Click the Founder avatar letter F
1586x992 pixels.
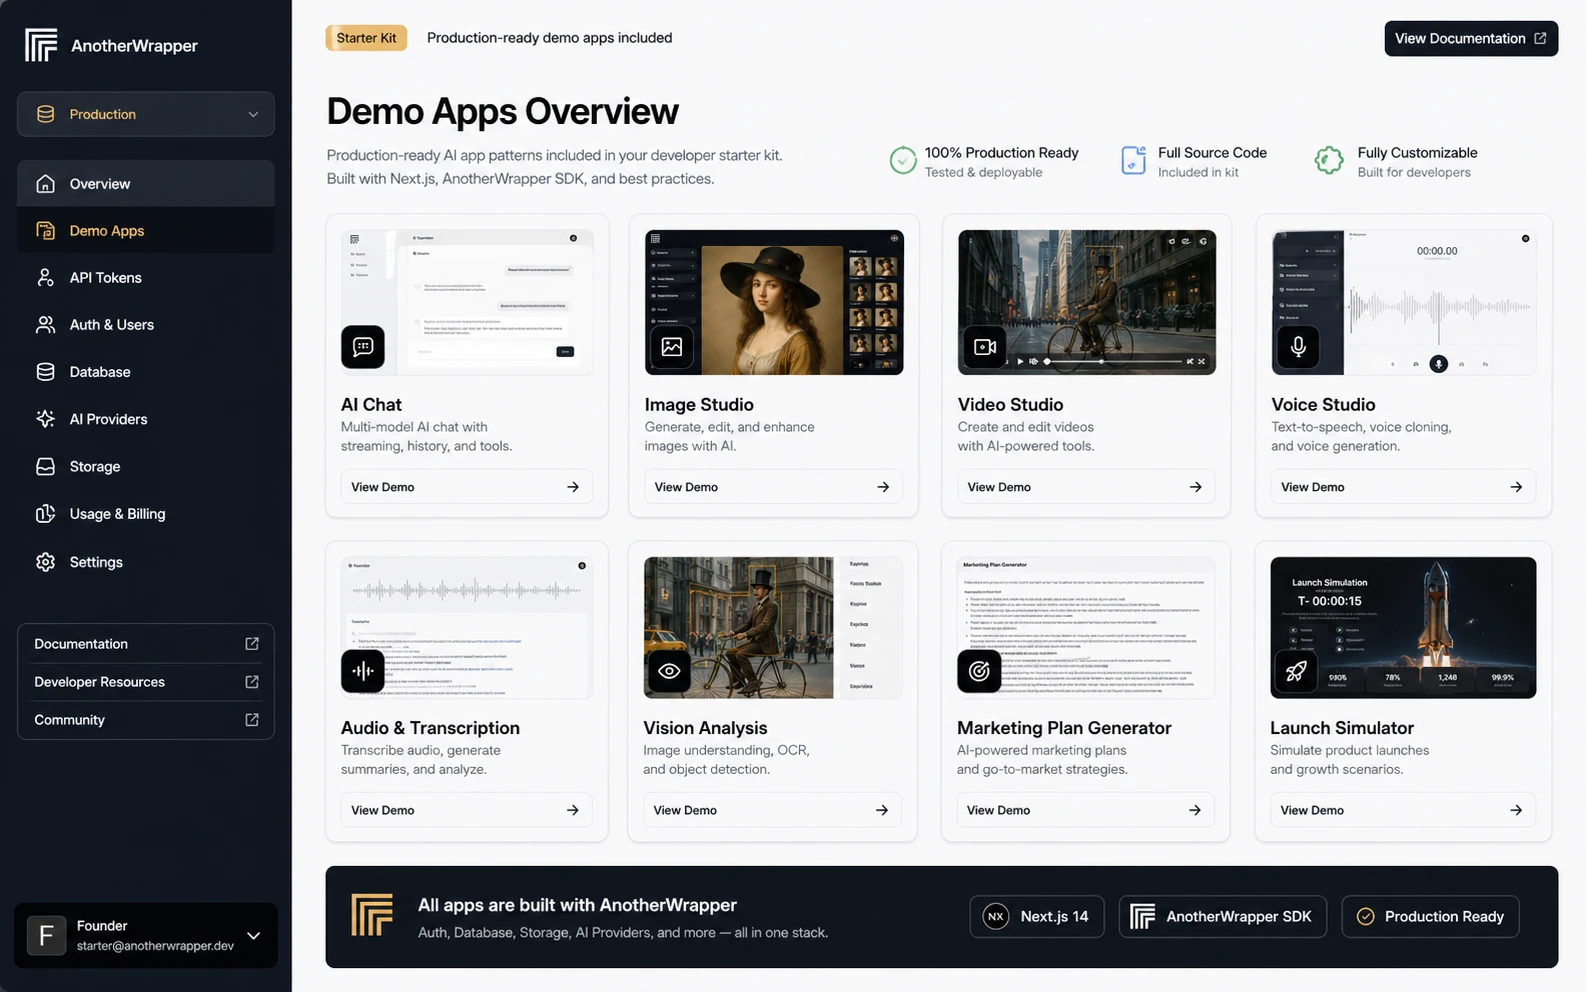coord(46,936)
